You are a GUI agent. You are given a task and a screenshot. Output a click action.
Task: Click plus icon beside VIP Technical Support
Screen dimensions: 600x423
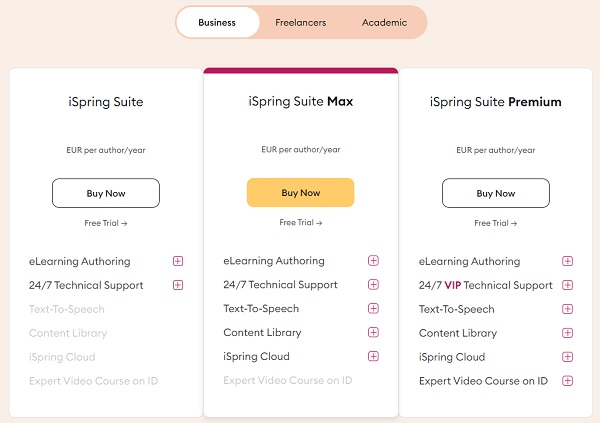pyautogui.click(x=568, y=286)
